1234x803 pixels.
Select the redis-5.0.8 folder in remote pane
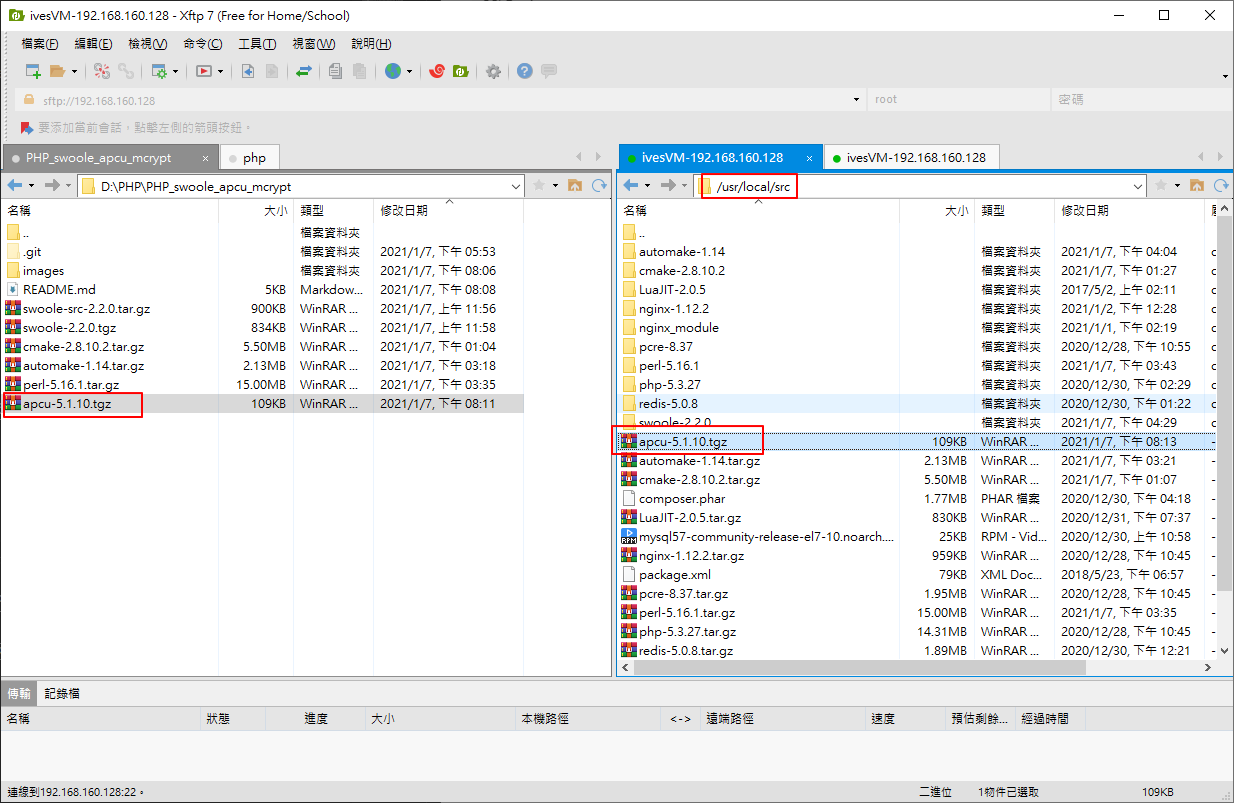pos(668,403)
